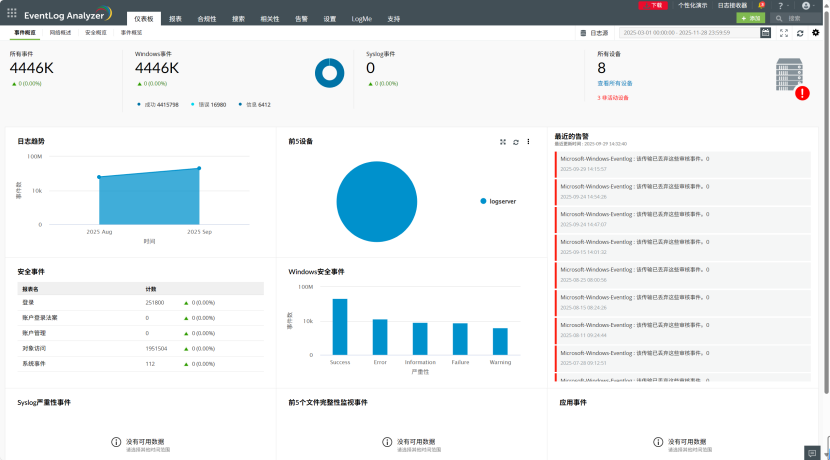Toggle the logserver legend entry
830x460 pixels.
point(497,200)
